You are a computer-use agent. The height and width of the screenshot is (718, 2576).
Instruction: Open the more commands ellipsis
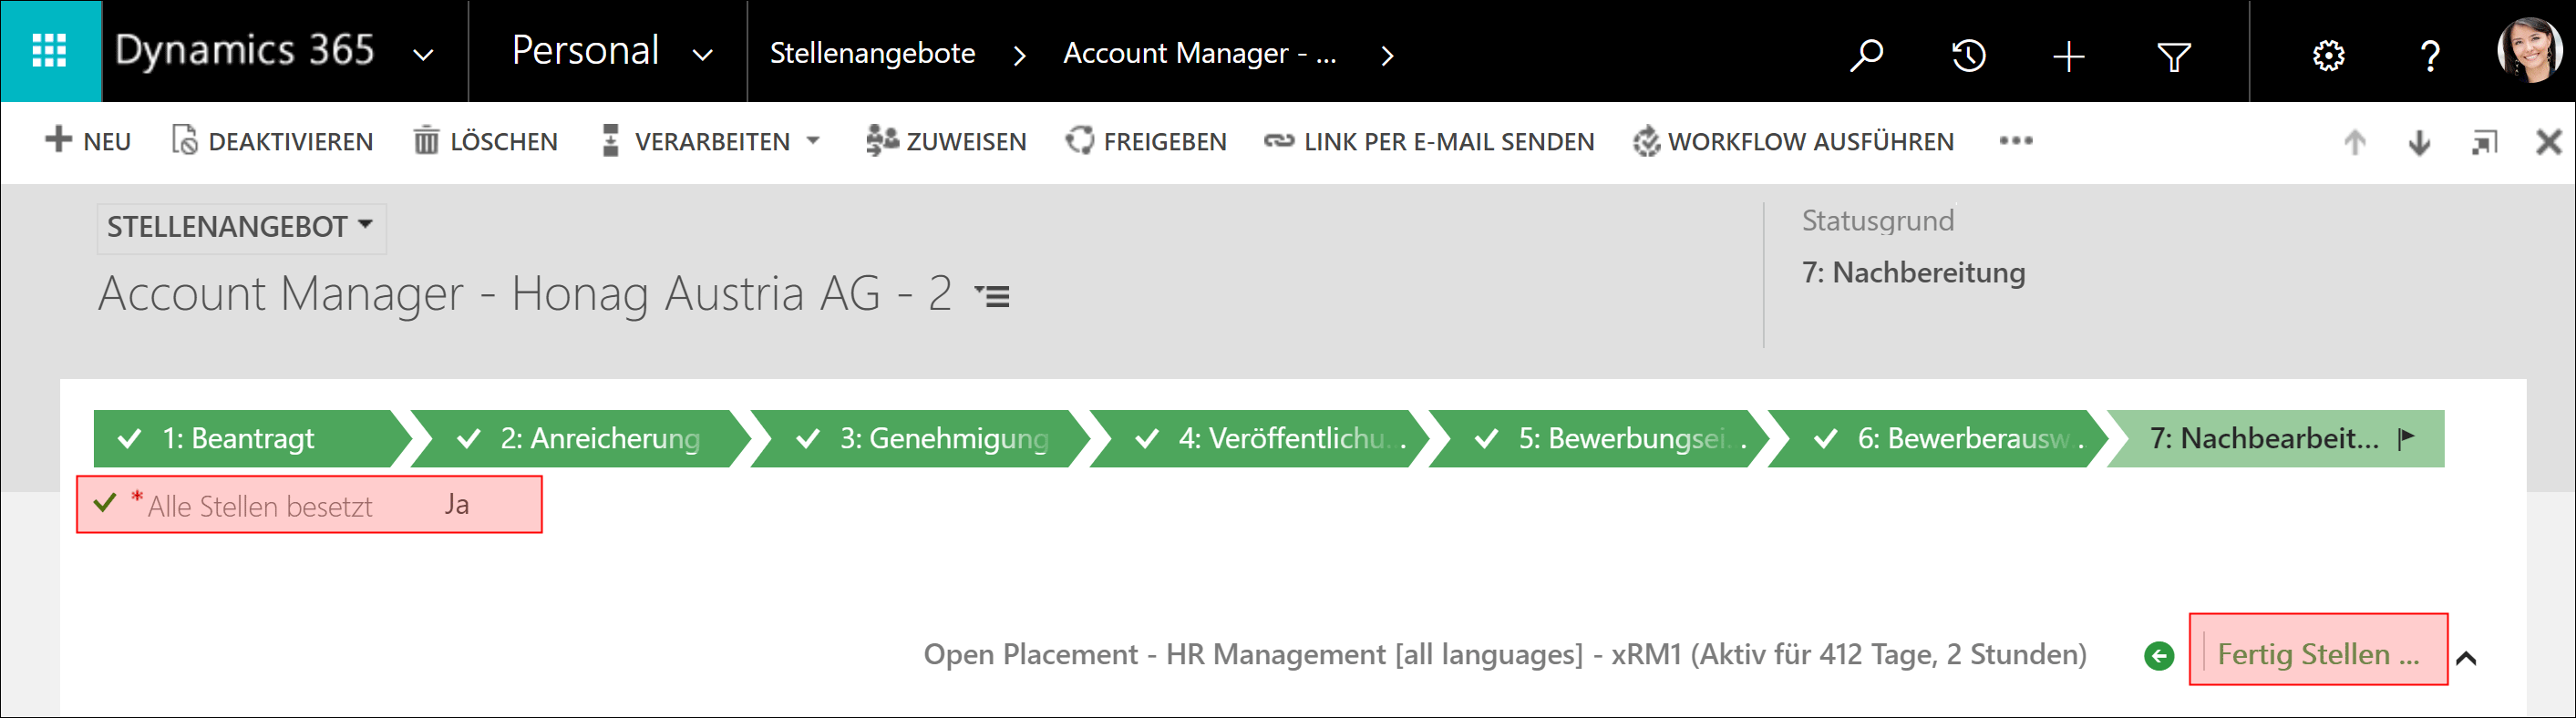tap(2016, 141)
